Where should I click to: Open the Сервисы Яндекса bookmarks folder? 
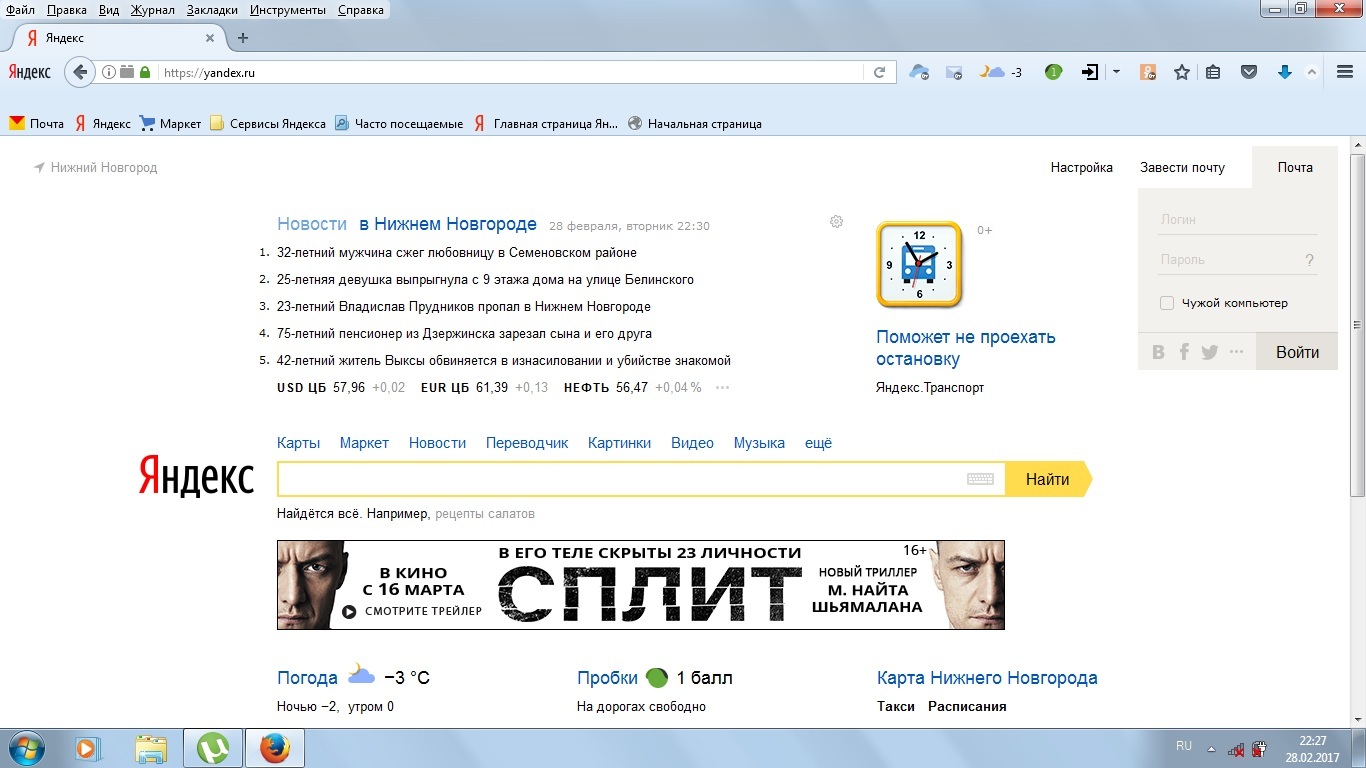(x=268, y=124)
